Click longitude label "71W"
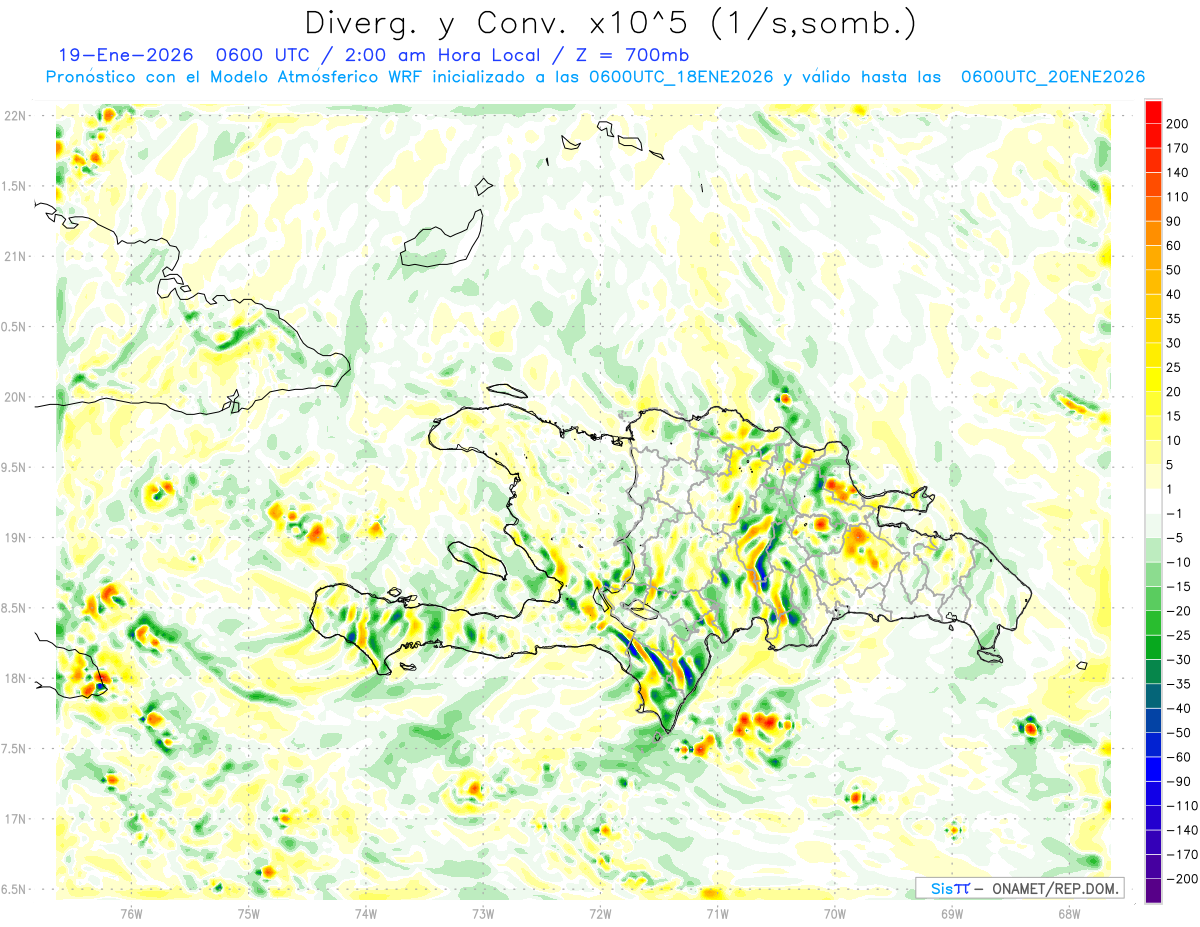The height and width of the screenshot is (927, 1200). pos(717,913)
